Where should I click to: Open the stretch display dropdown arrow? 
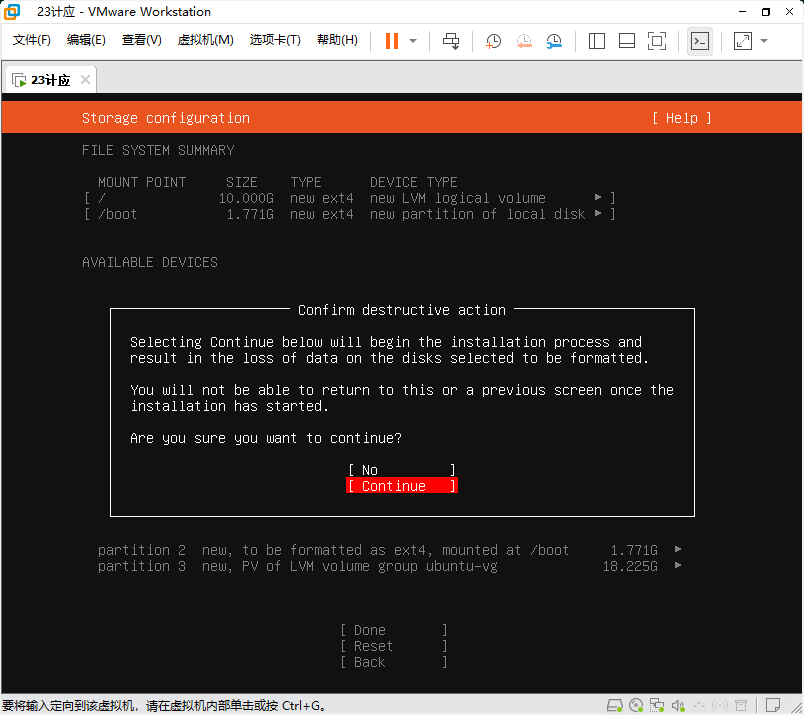[764, 41]
